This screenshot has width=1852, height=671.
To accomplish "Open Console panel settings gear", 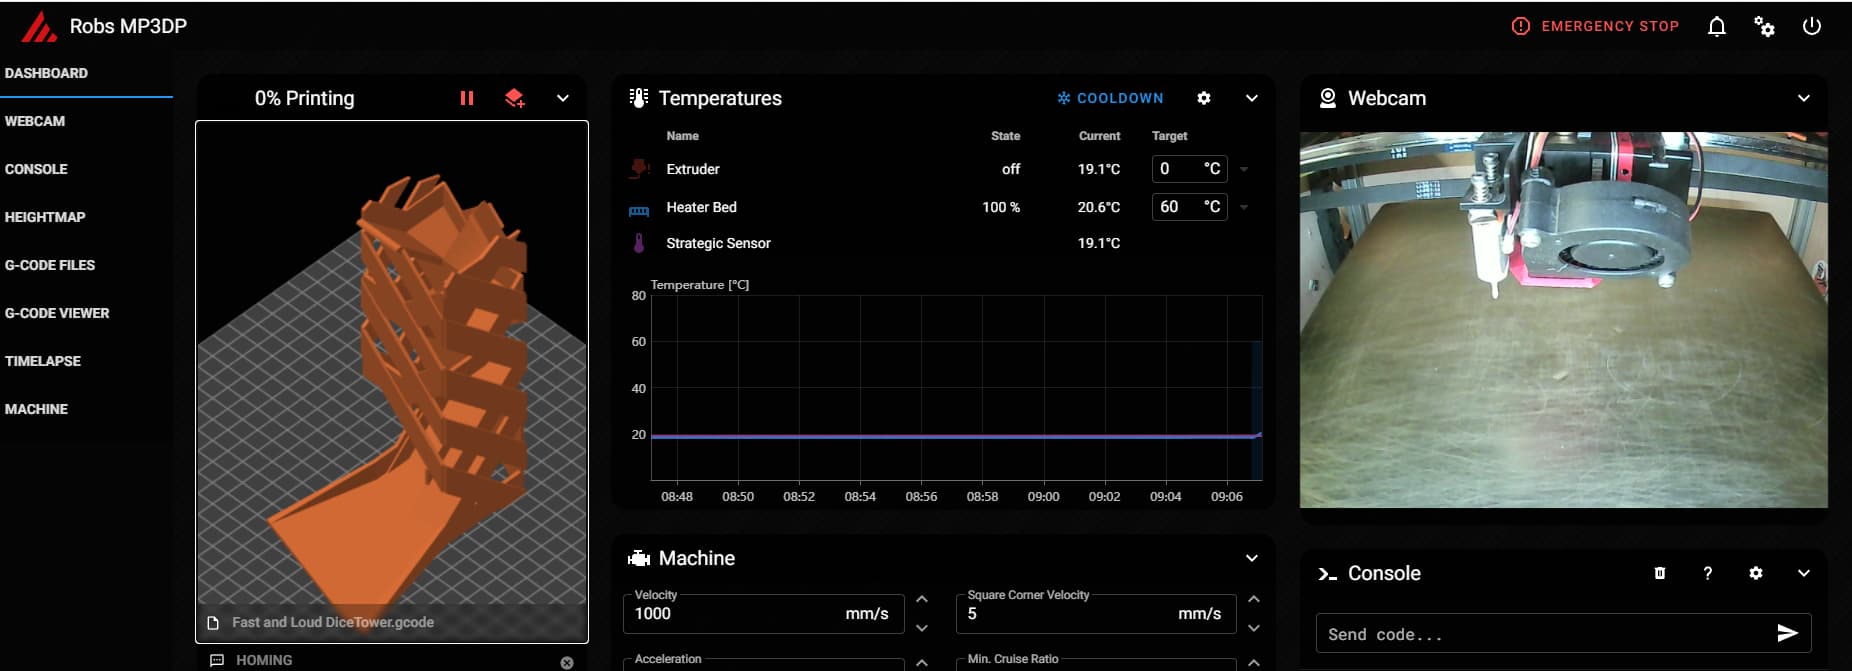I will tap(1756, 573).
